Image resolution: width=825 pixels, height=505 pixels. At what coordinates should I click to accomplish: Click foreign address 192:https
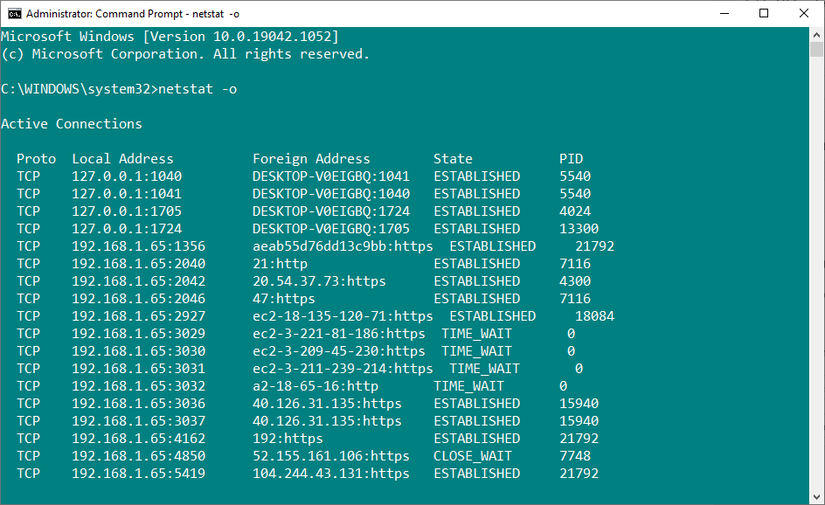[x=288, y=438]
